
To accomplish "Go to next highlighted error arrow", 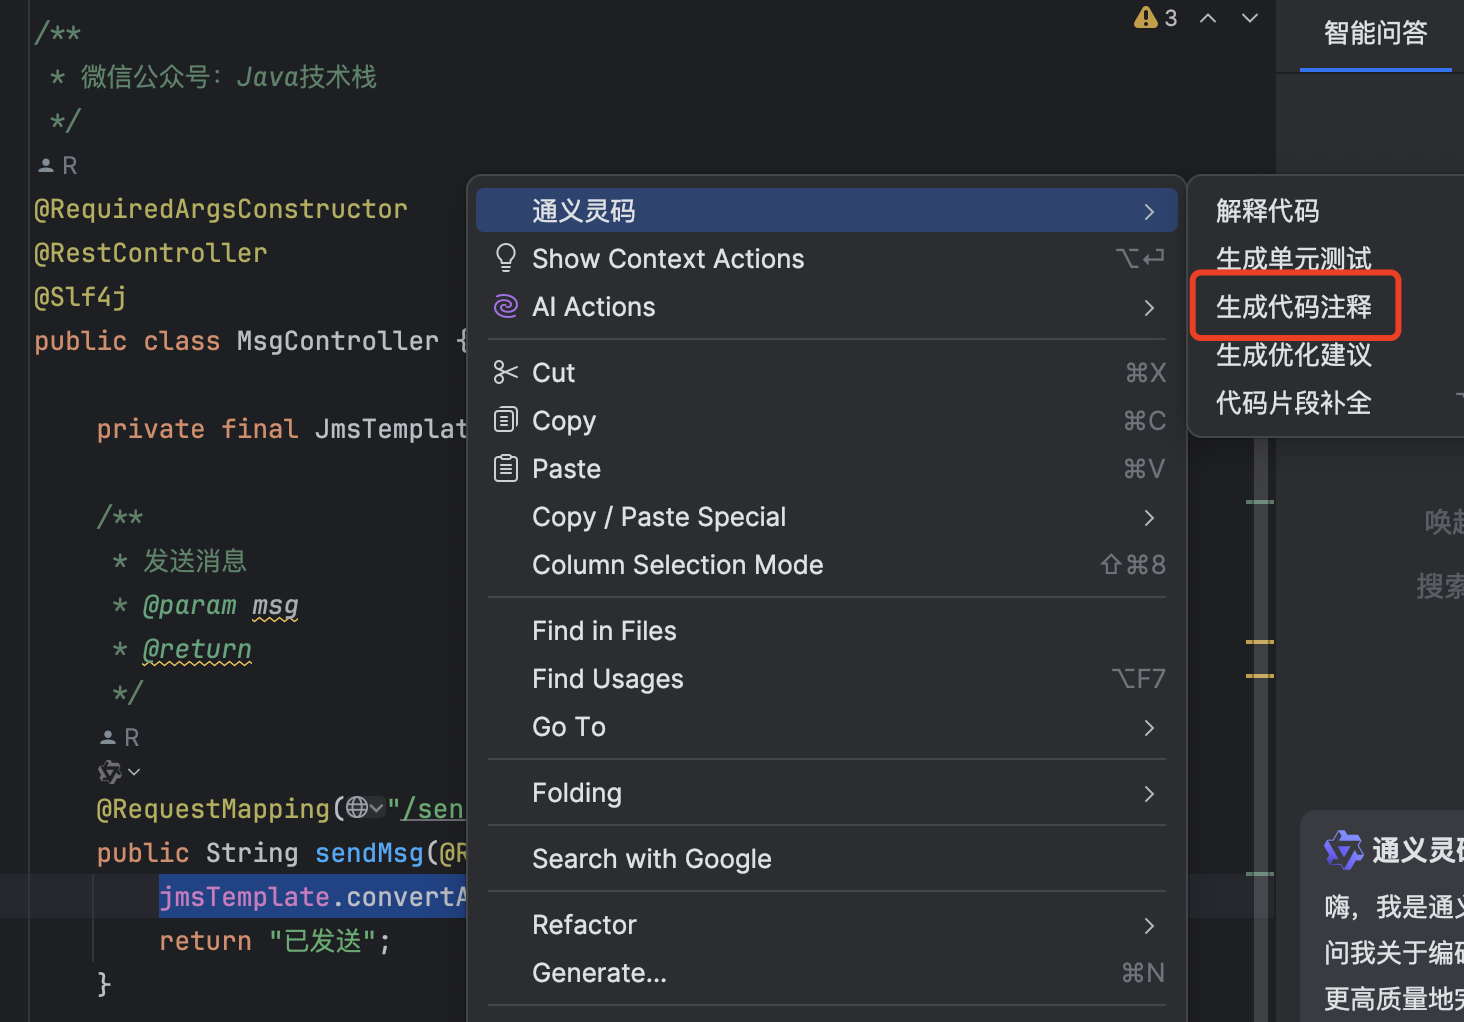I will pos(1250,18).
